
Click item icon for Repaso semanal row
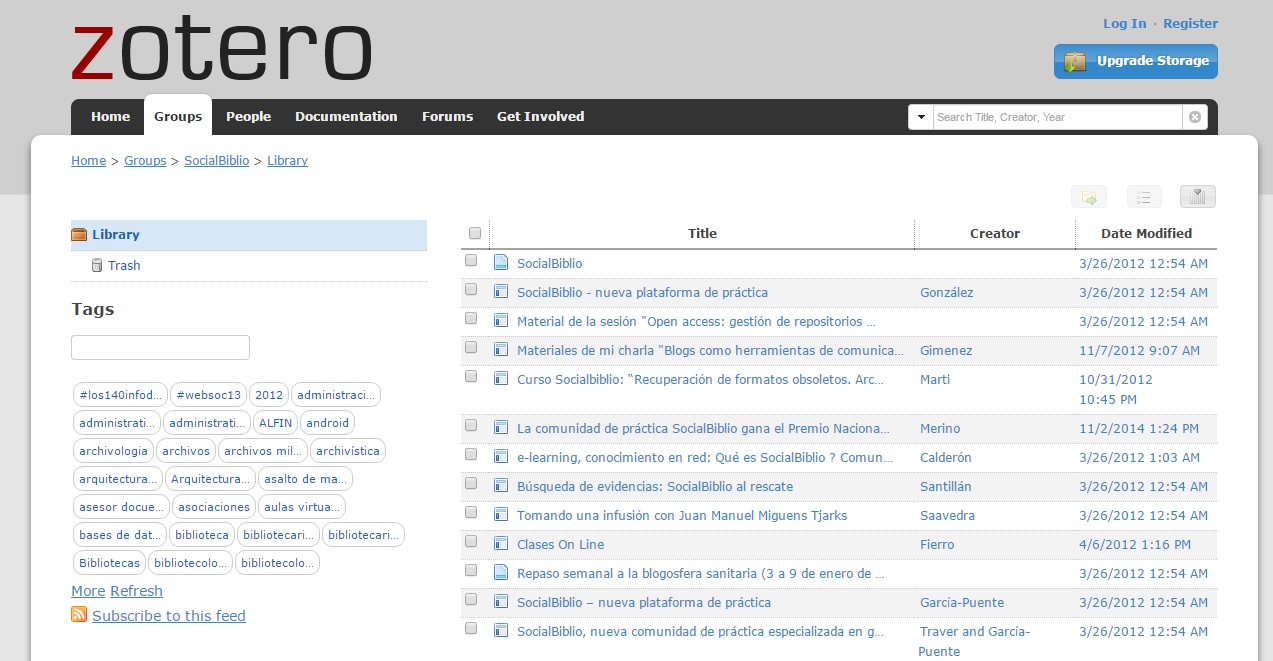(501, 573)
